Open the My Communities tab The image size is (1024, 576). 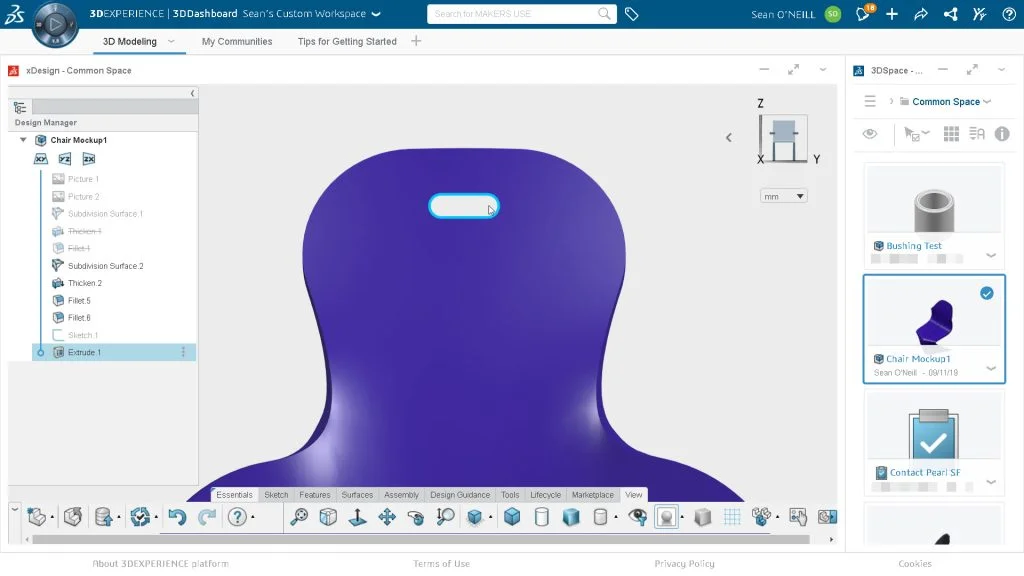pos(237,41)
